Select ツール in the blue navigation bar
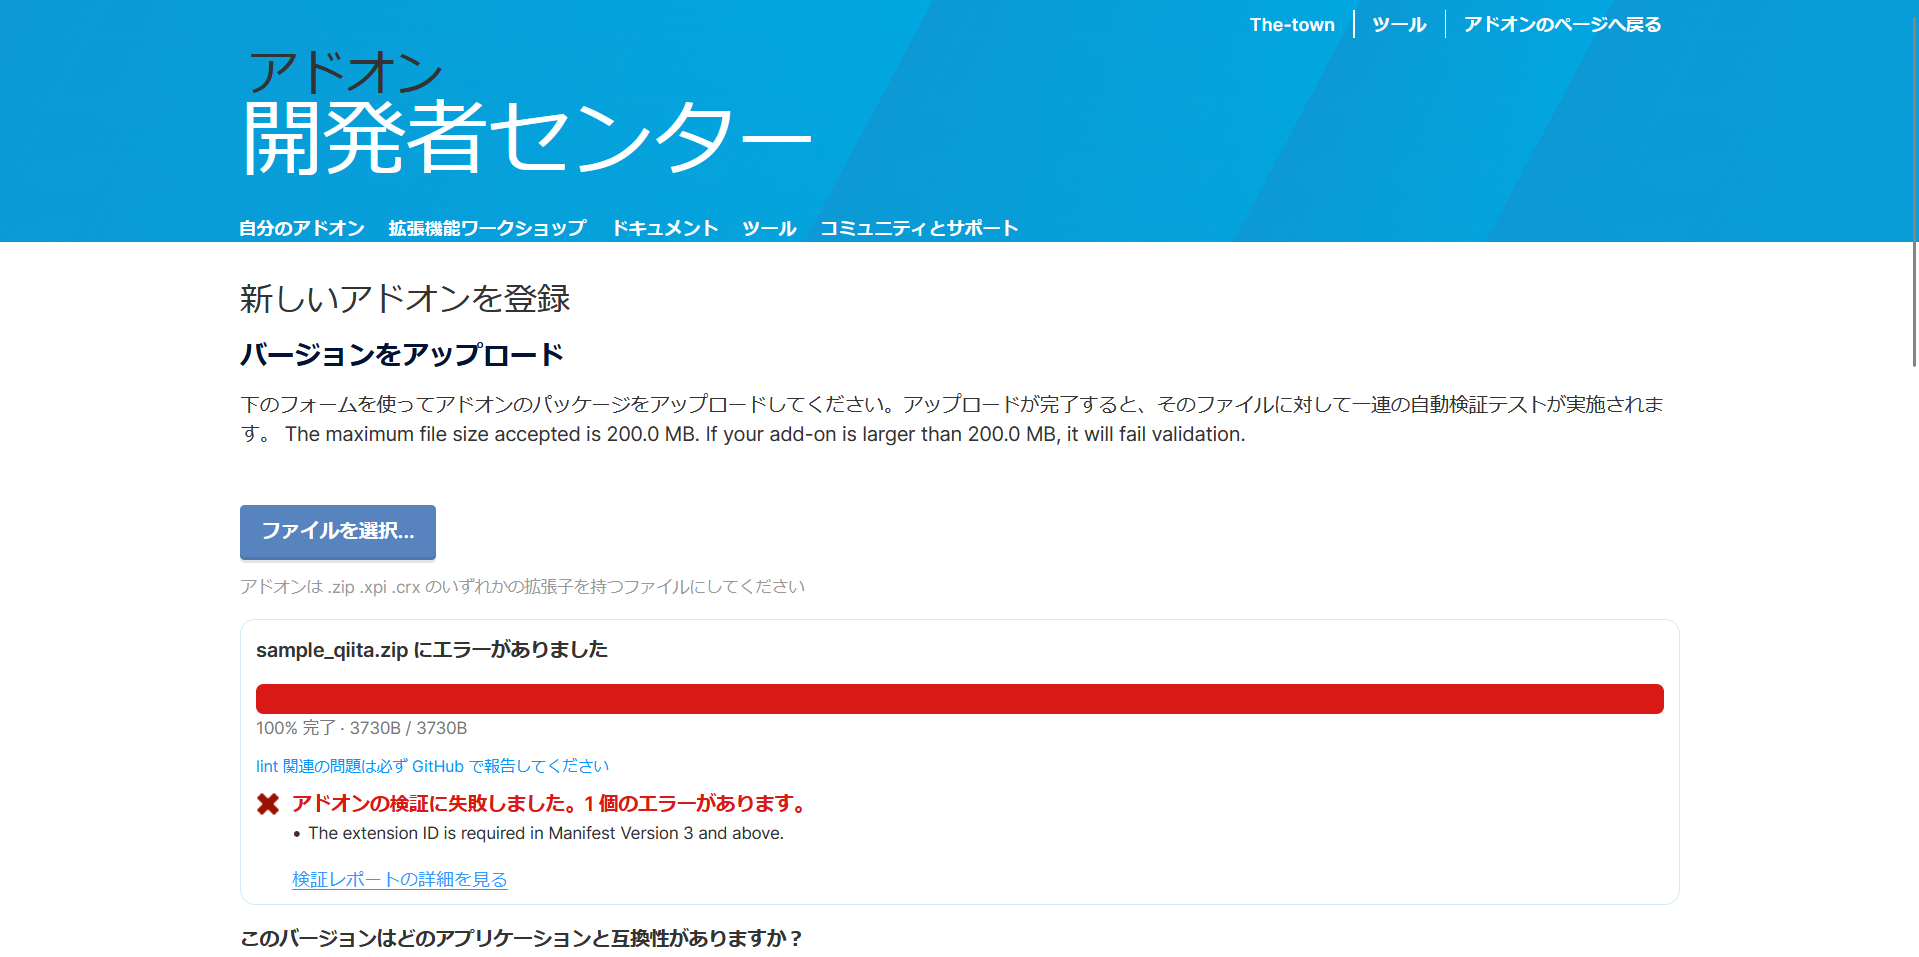This screenshot has width=1919, height=957. click(x=768, y=227)
